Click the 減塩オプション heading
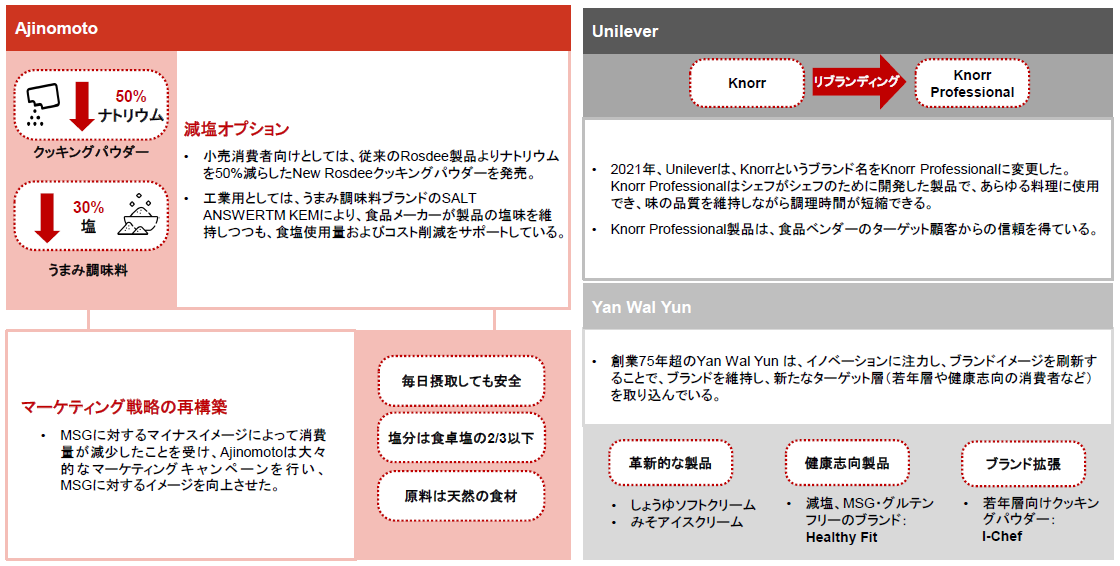This screenshot has width=1120, height=566. point(236,129)
